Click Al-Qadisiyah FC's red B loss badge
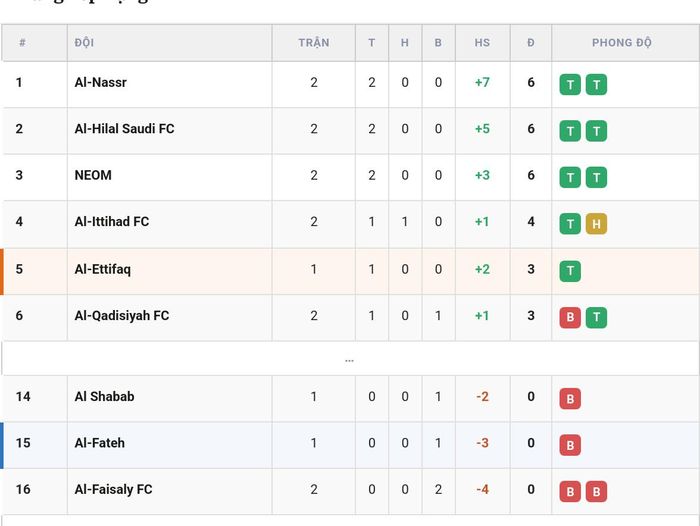Screen dimensions: 700x526 570,317
